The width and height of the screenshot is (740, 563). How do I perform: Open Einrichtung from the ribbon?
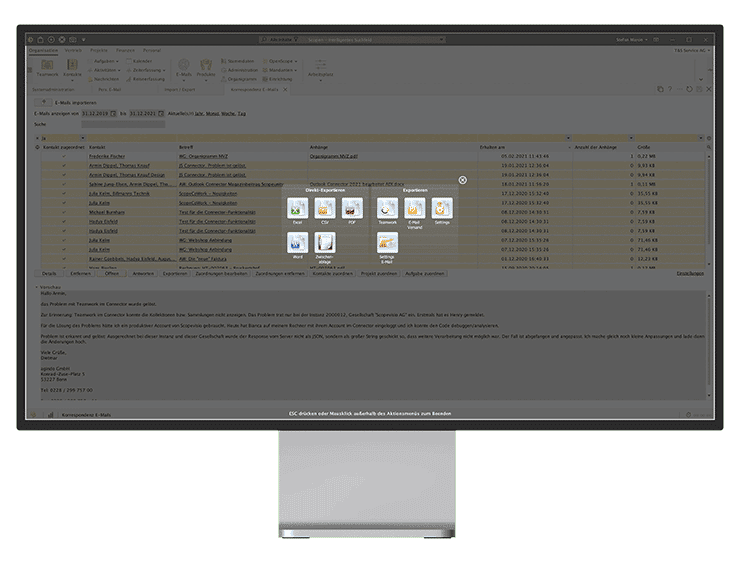click(x=278, y=79)
